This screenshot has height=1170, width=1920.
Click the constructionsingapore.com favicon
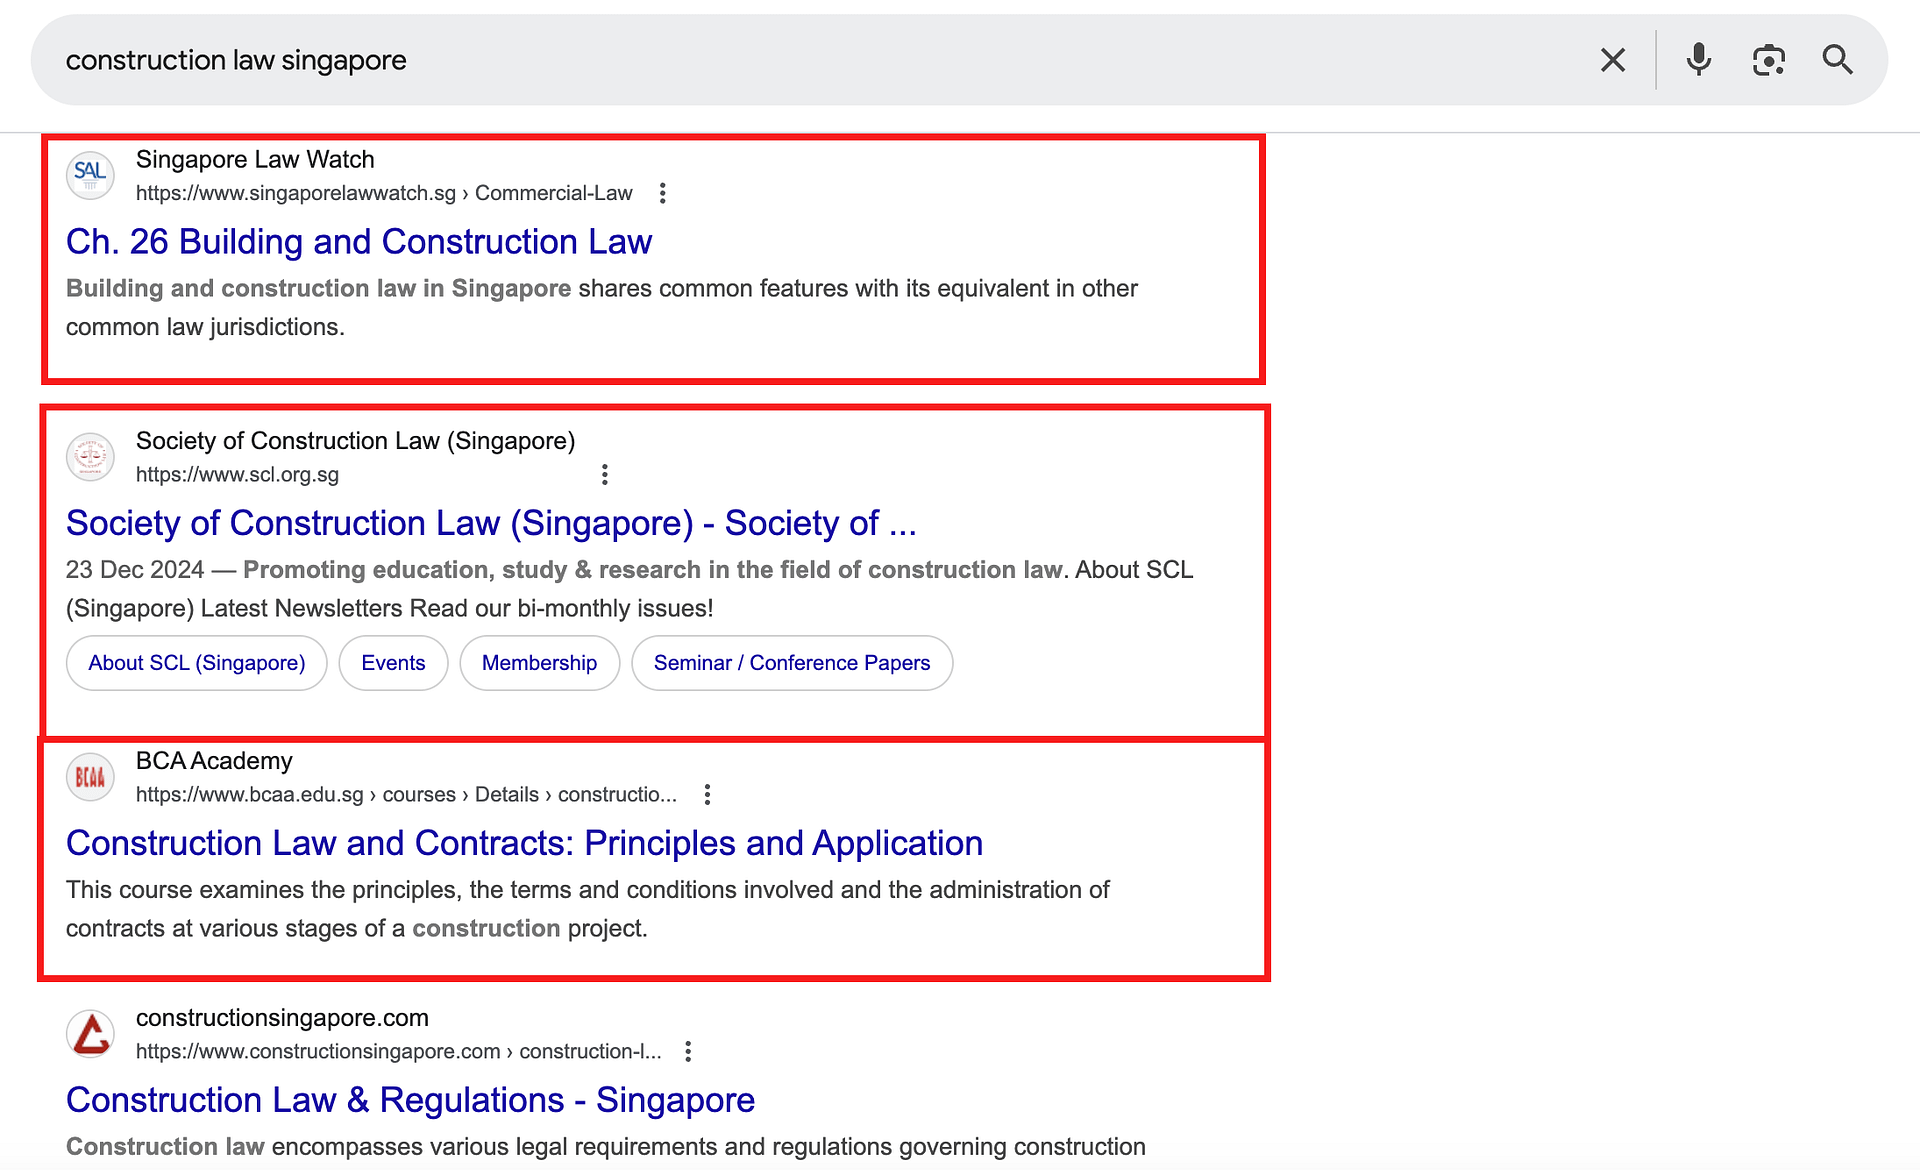(90, 1033)
